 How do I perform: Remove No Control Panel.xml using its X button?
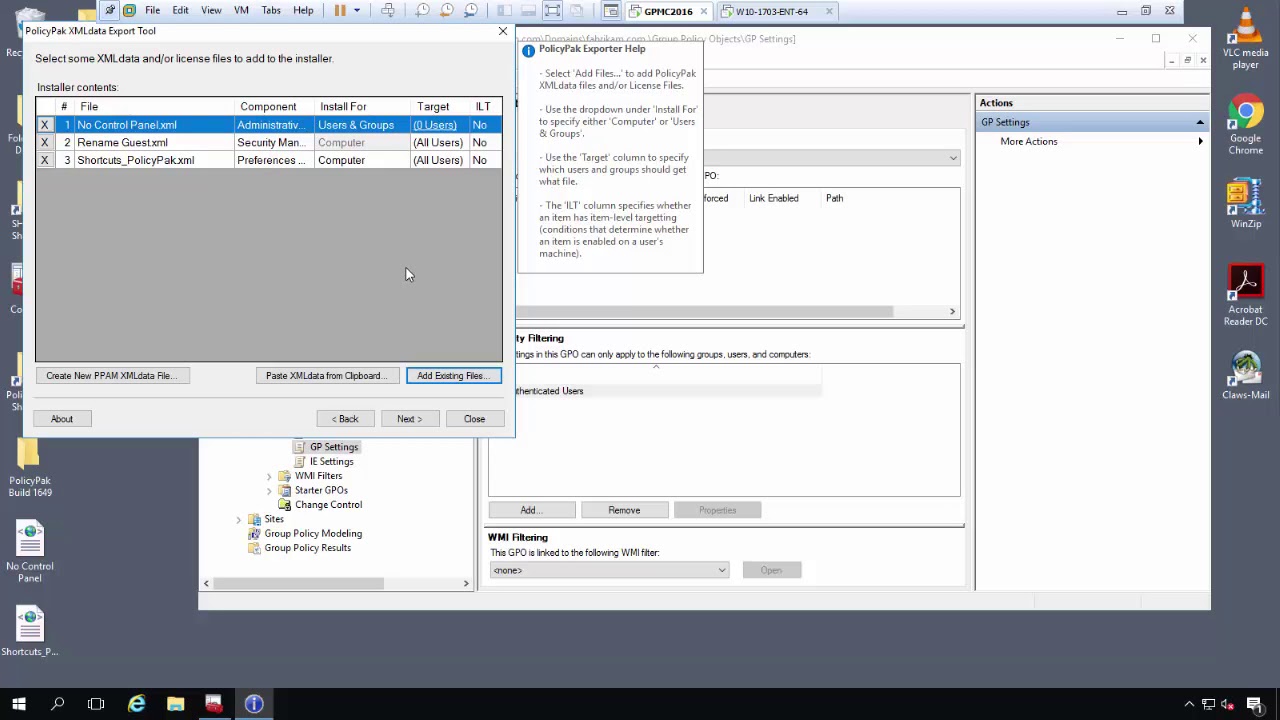(x=44, y=125)
